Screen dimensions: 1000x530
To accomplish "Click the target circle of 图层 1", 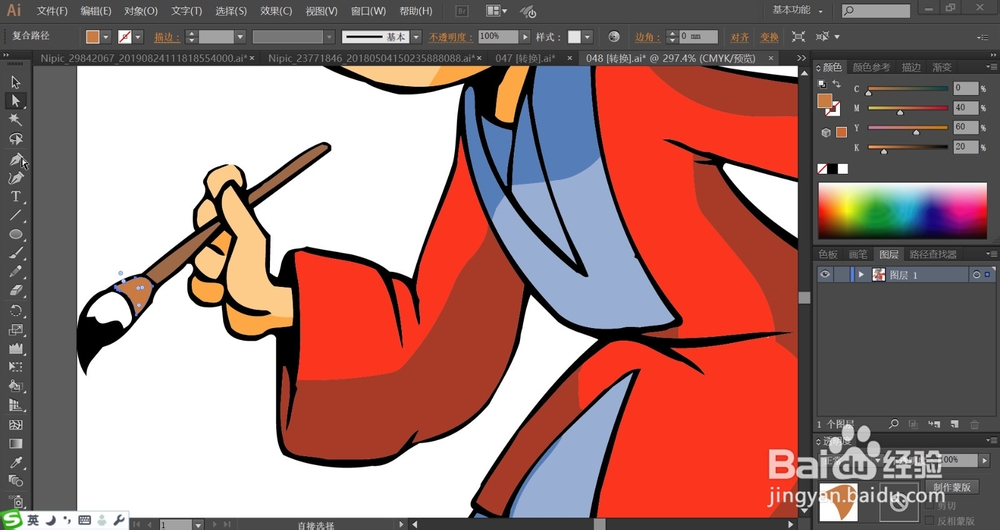I will click(976, 275).
